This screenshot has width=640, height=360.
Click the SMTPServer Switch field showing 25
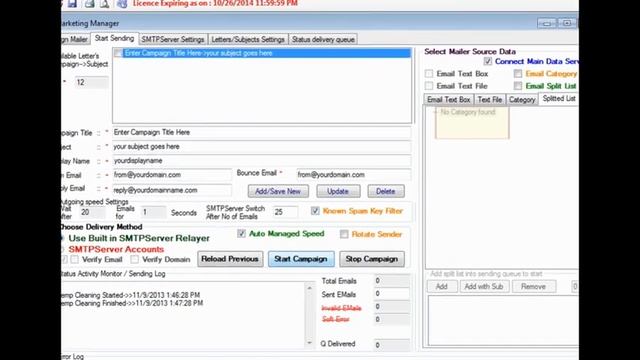pos(285,212)
